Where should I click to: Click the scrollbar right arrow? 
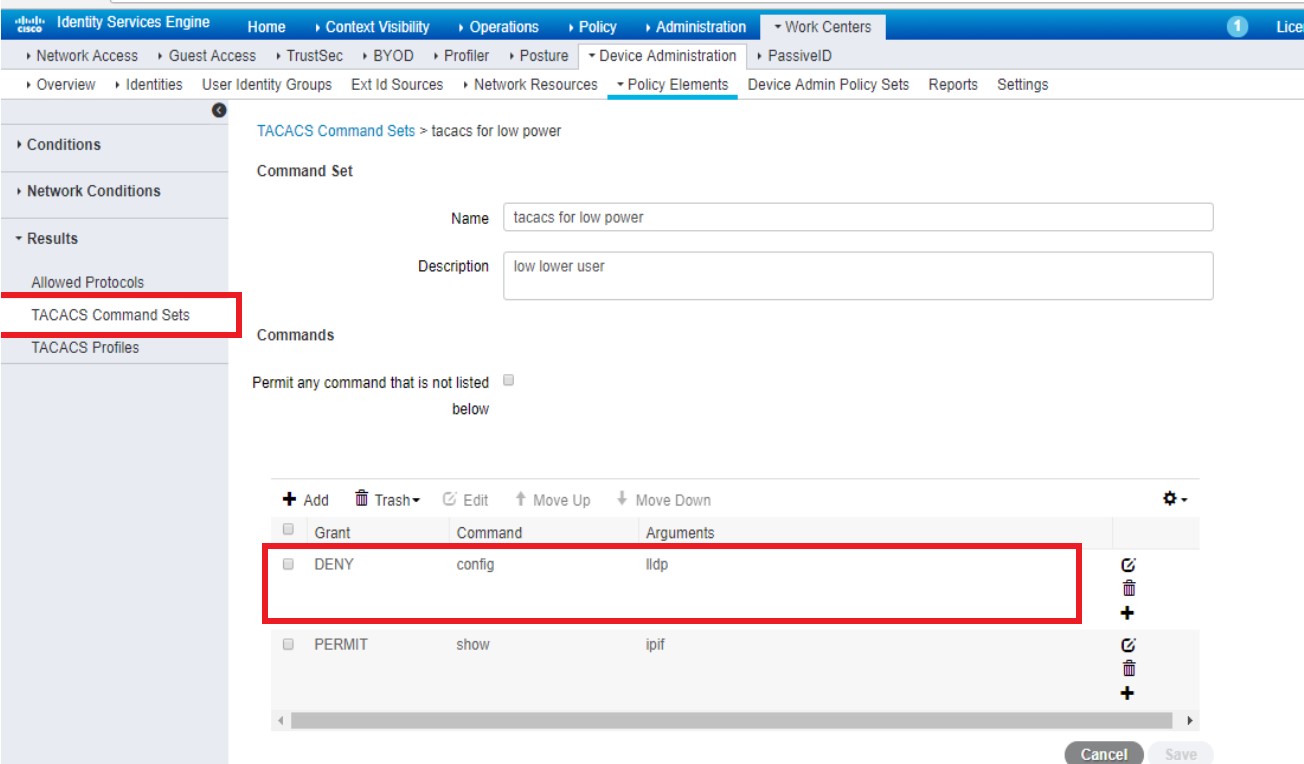pyautogui.click(x=1189, y=720)
